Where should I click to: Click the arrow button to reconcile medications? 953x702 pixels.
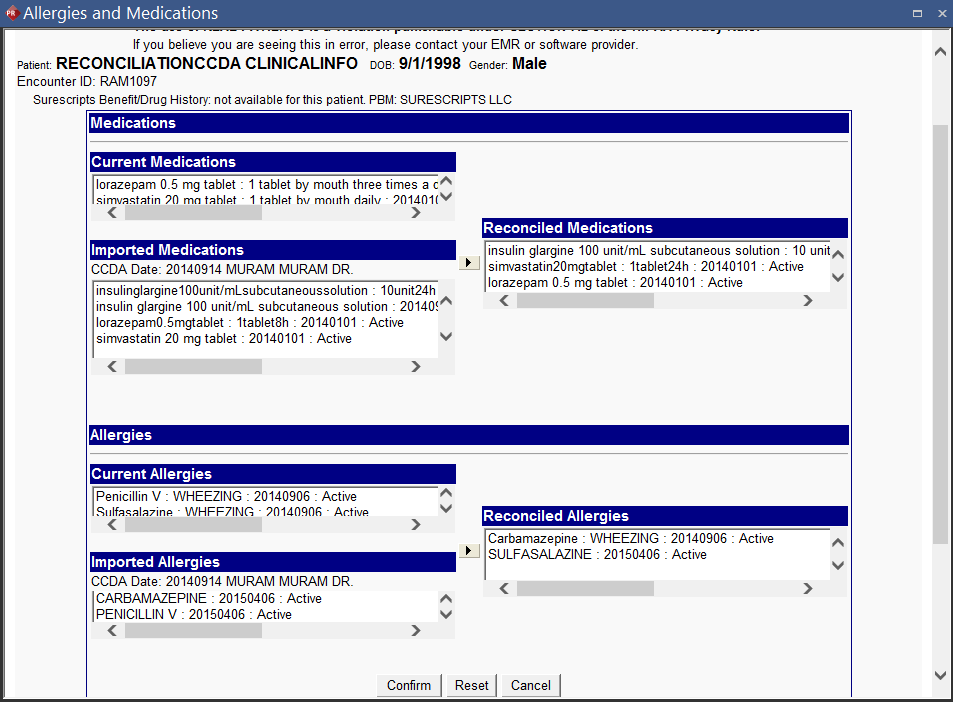pos(468,263)
